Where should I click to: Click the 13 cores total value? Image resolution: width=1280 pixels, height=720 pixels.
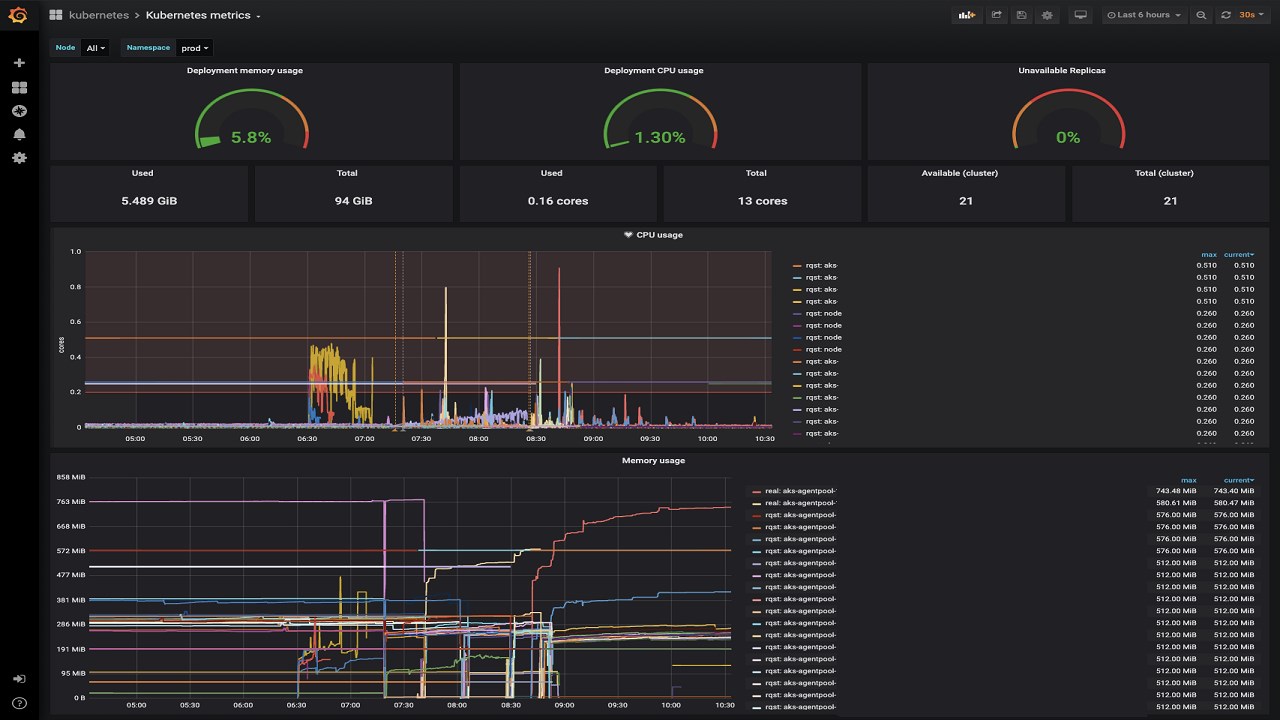(x=763, y=201)
